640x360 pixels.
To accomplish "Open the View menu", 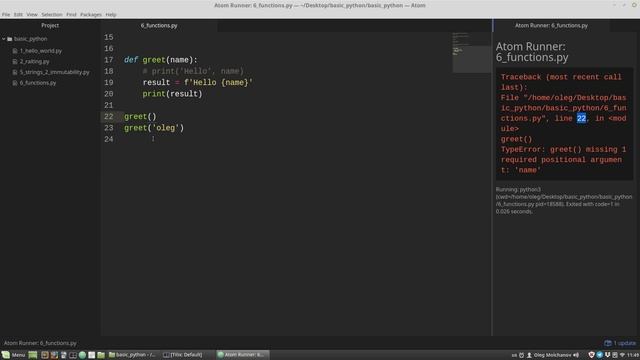I will coord(32,14).
